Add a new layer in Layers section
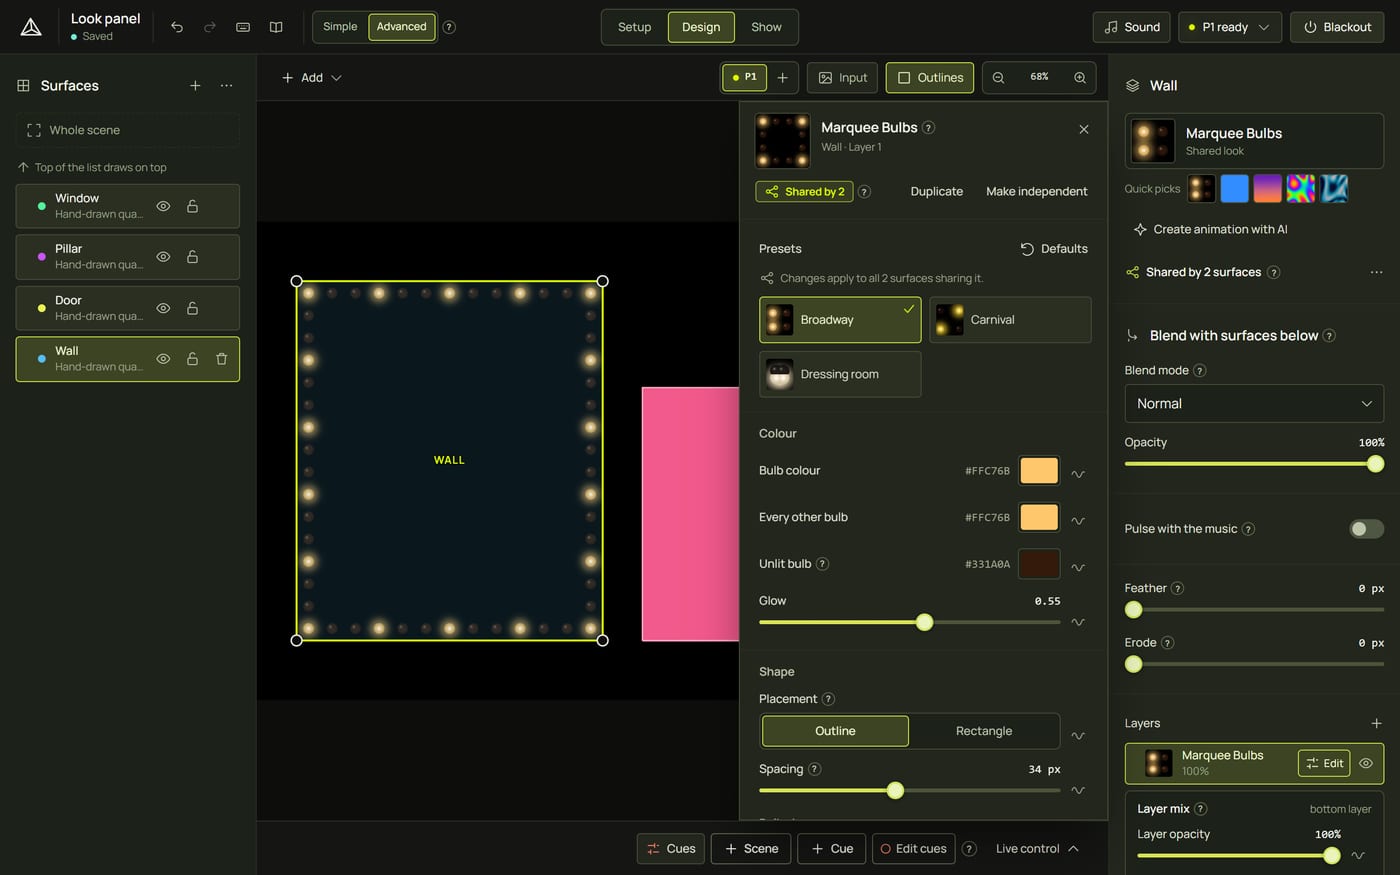 tap(1376, 723)
